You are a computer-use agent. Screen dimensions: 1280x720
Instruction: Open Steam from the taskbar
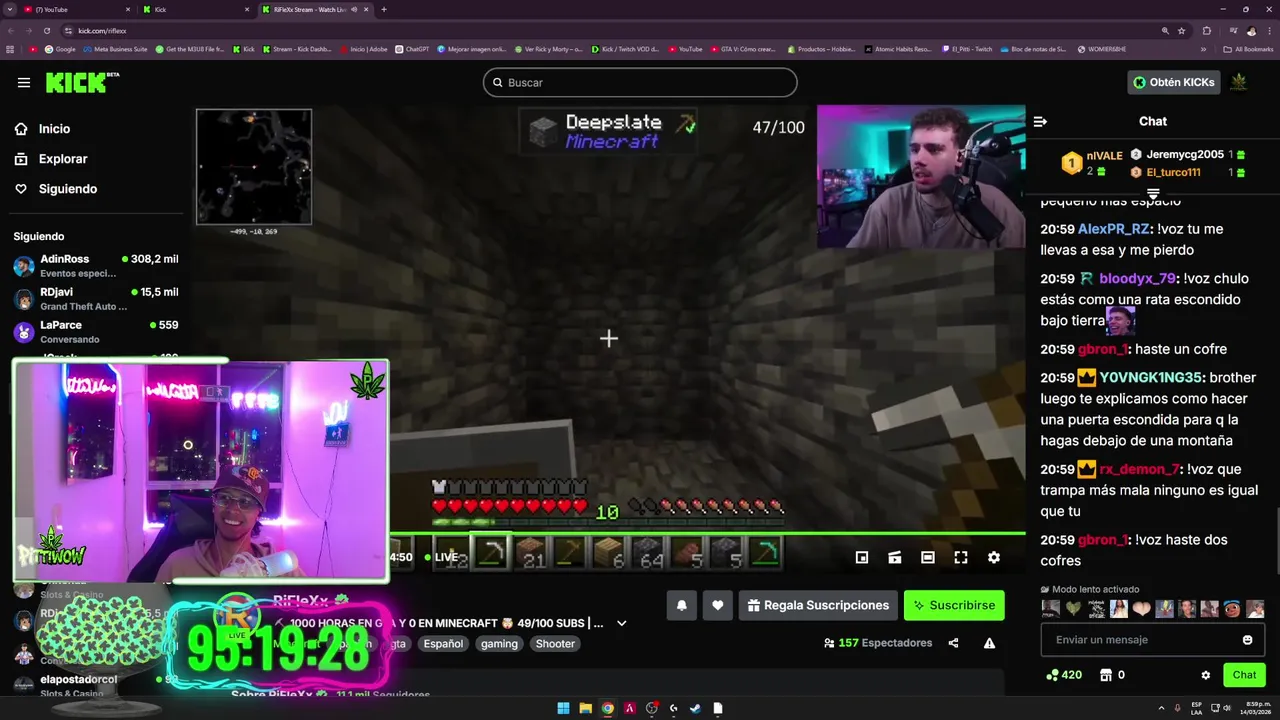coord(696,708)
